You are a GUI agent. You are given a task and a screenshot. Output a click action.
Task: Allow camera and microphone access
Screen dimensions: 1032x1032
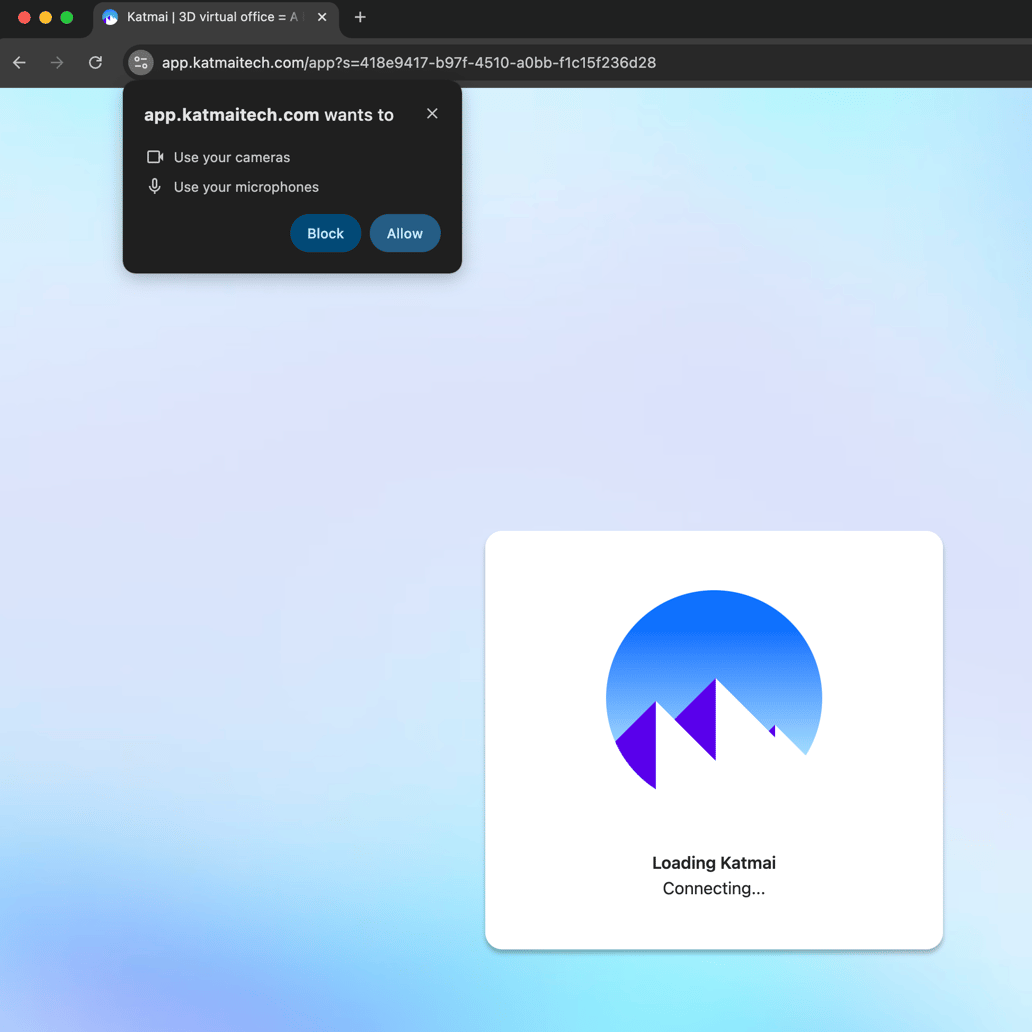[404, 232]
